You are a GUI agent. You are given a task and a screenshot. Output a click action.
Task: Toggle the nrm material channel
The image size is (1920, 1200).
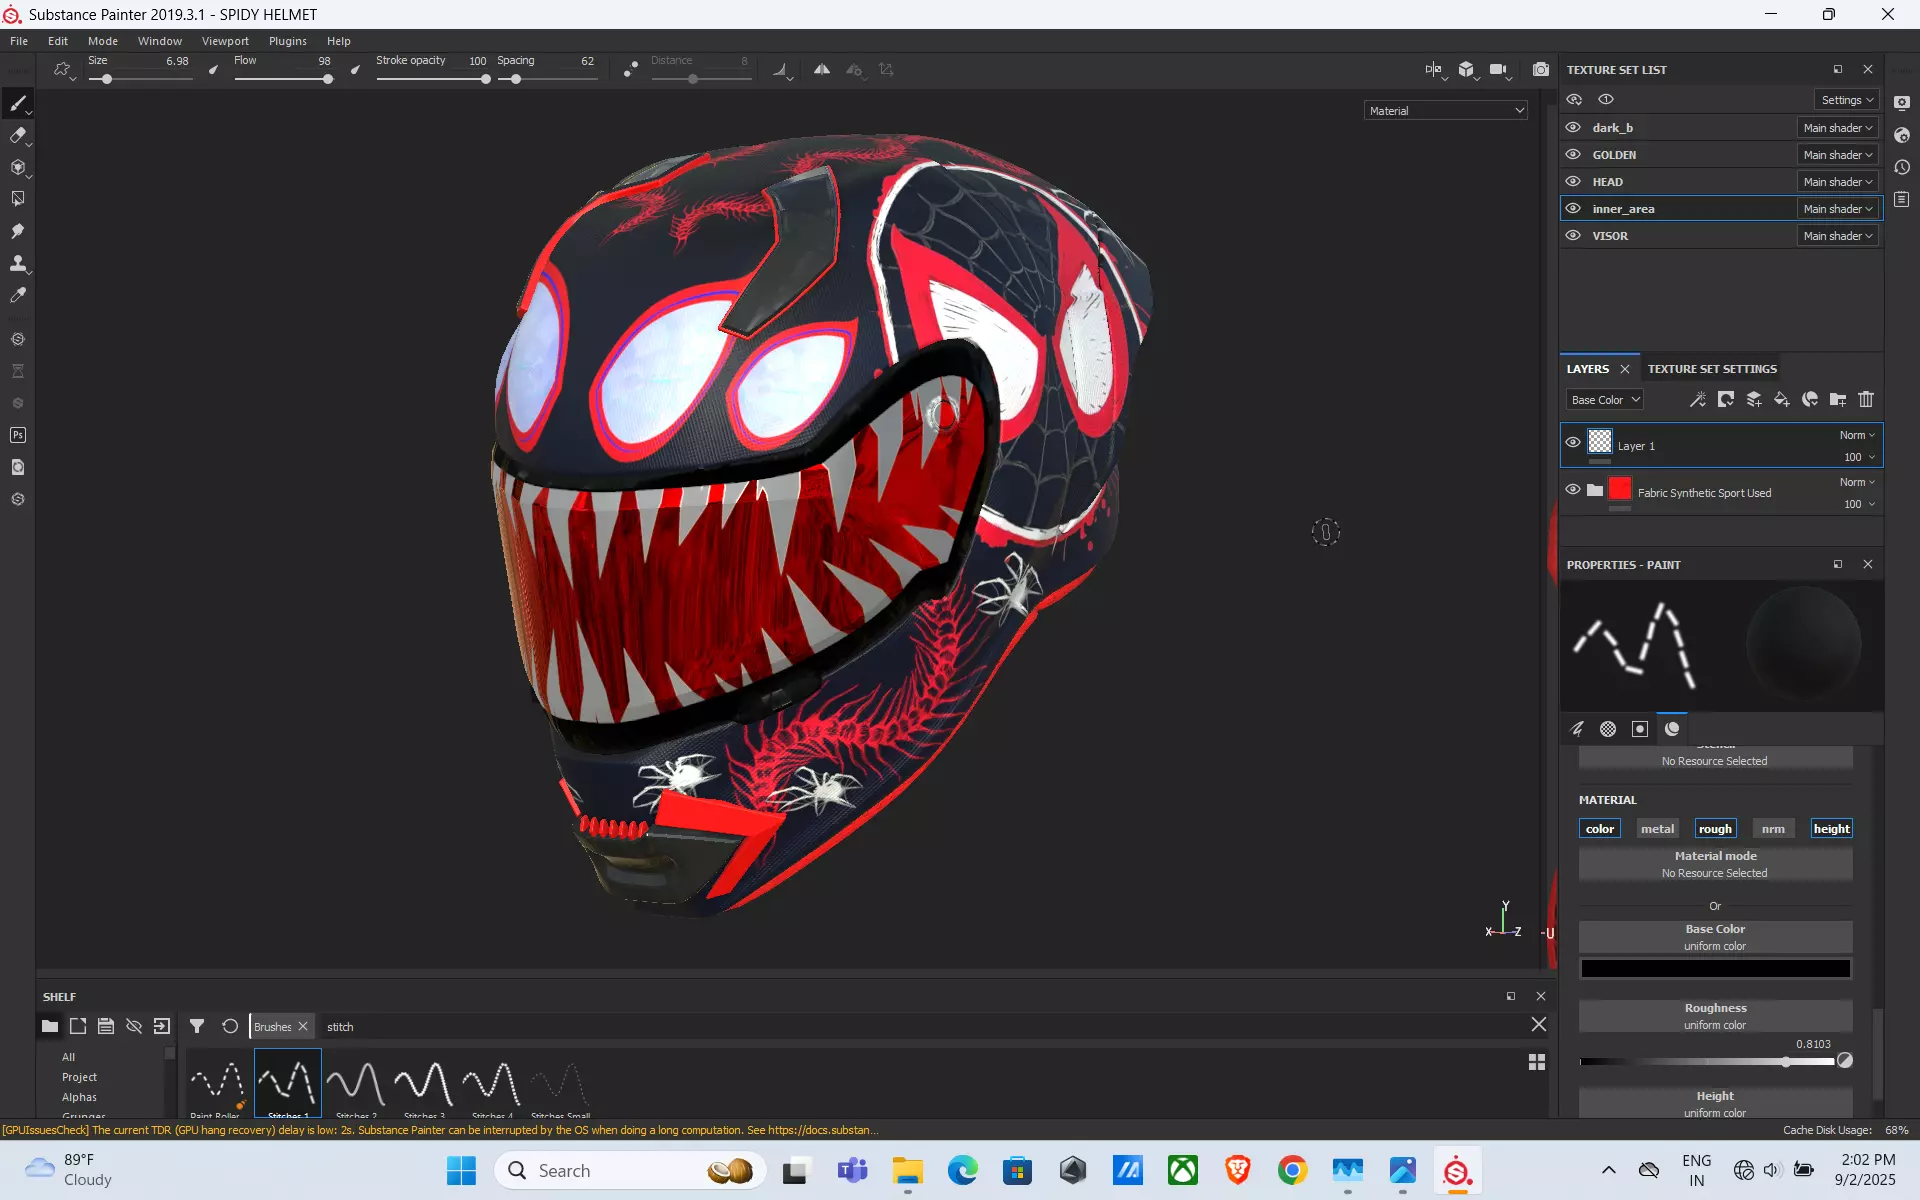point(1773,829)
